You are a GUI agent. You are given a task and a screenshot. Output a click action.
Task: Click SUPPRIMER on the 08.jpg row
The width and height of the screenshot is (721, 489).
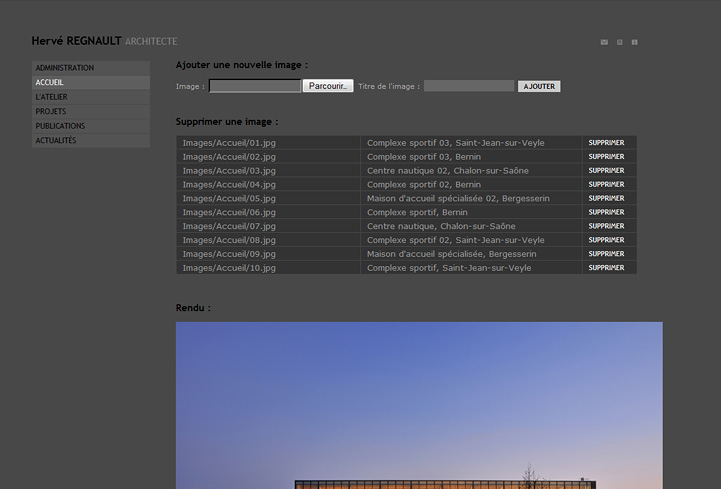pyautogui.click(x=607, y=240)
